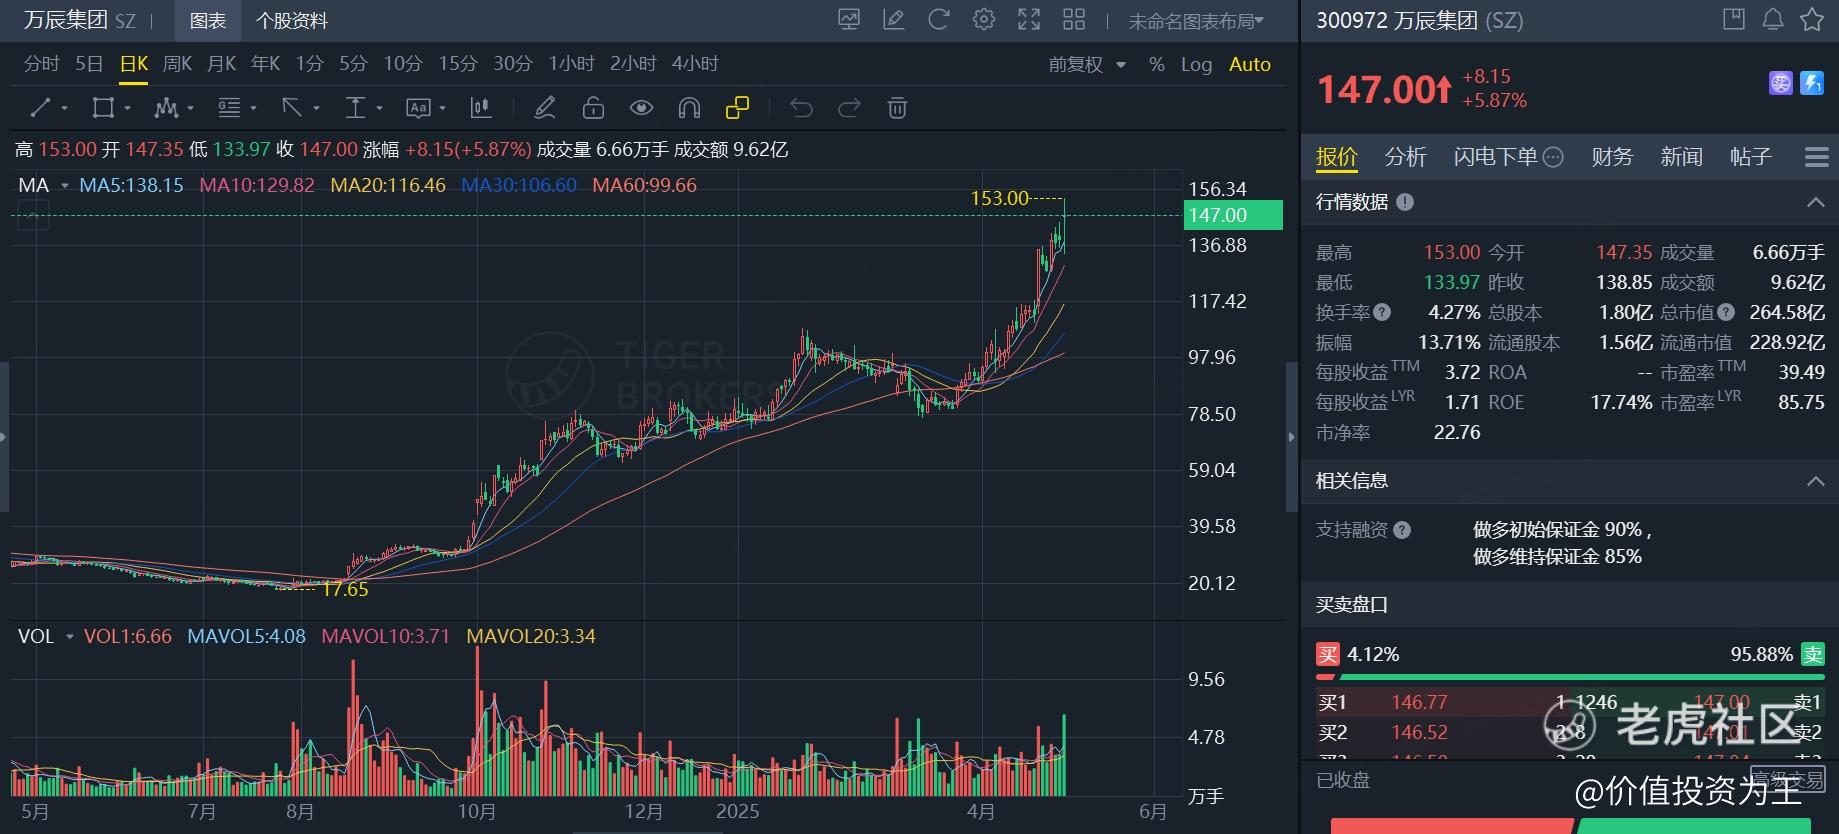1839x834 pixels.
Task: Click the bookmark note icon beside stock name
Action: [x=1734, y=19]
